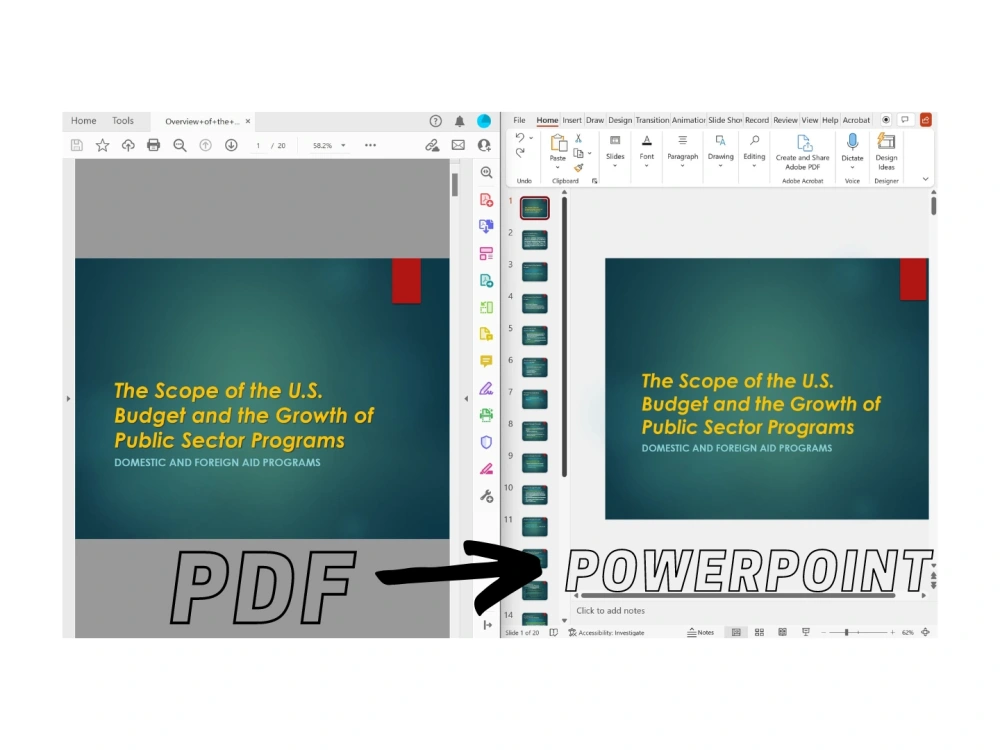Image resolution: width=1000 pixels, height=750 pixels.
Task: Click the PowerPoint Undo arrow
Action: pyautogui.click(x=520, y=138)
